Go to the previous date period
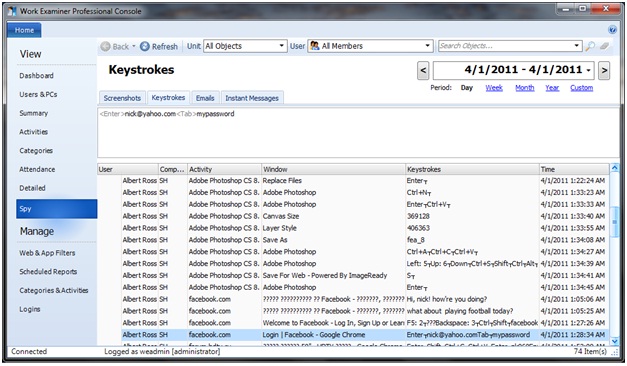Viewport: 627px width, 366px height. click(423, 71)
